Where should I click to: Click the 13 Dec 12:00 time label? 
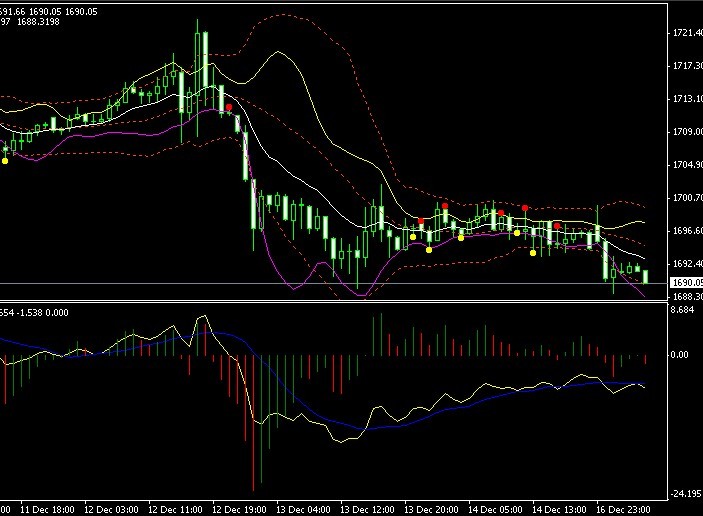click(x=367, y=510)
